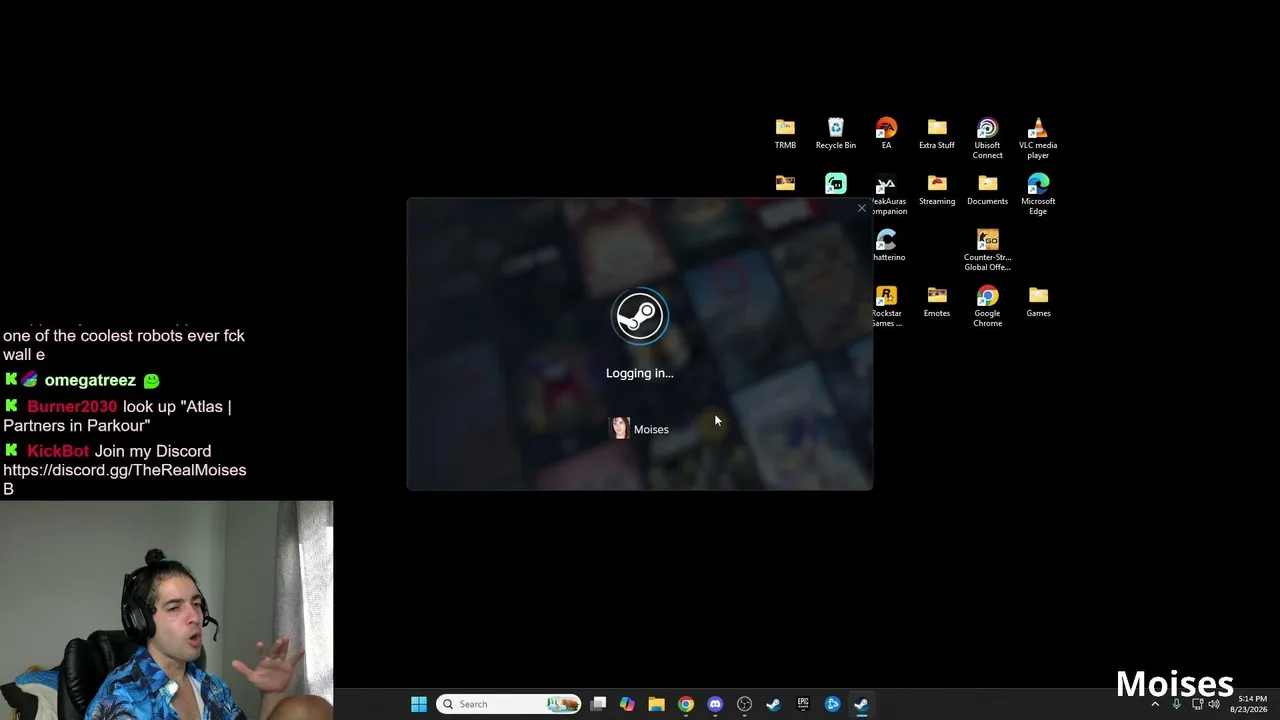Open the TRMB folder on the desktop
The height and width of the screenshot is (720, 1280).
(x=785, y=133)
